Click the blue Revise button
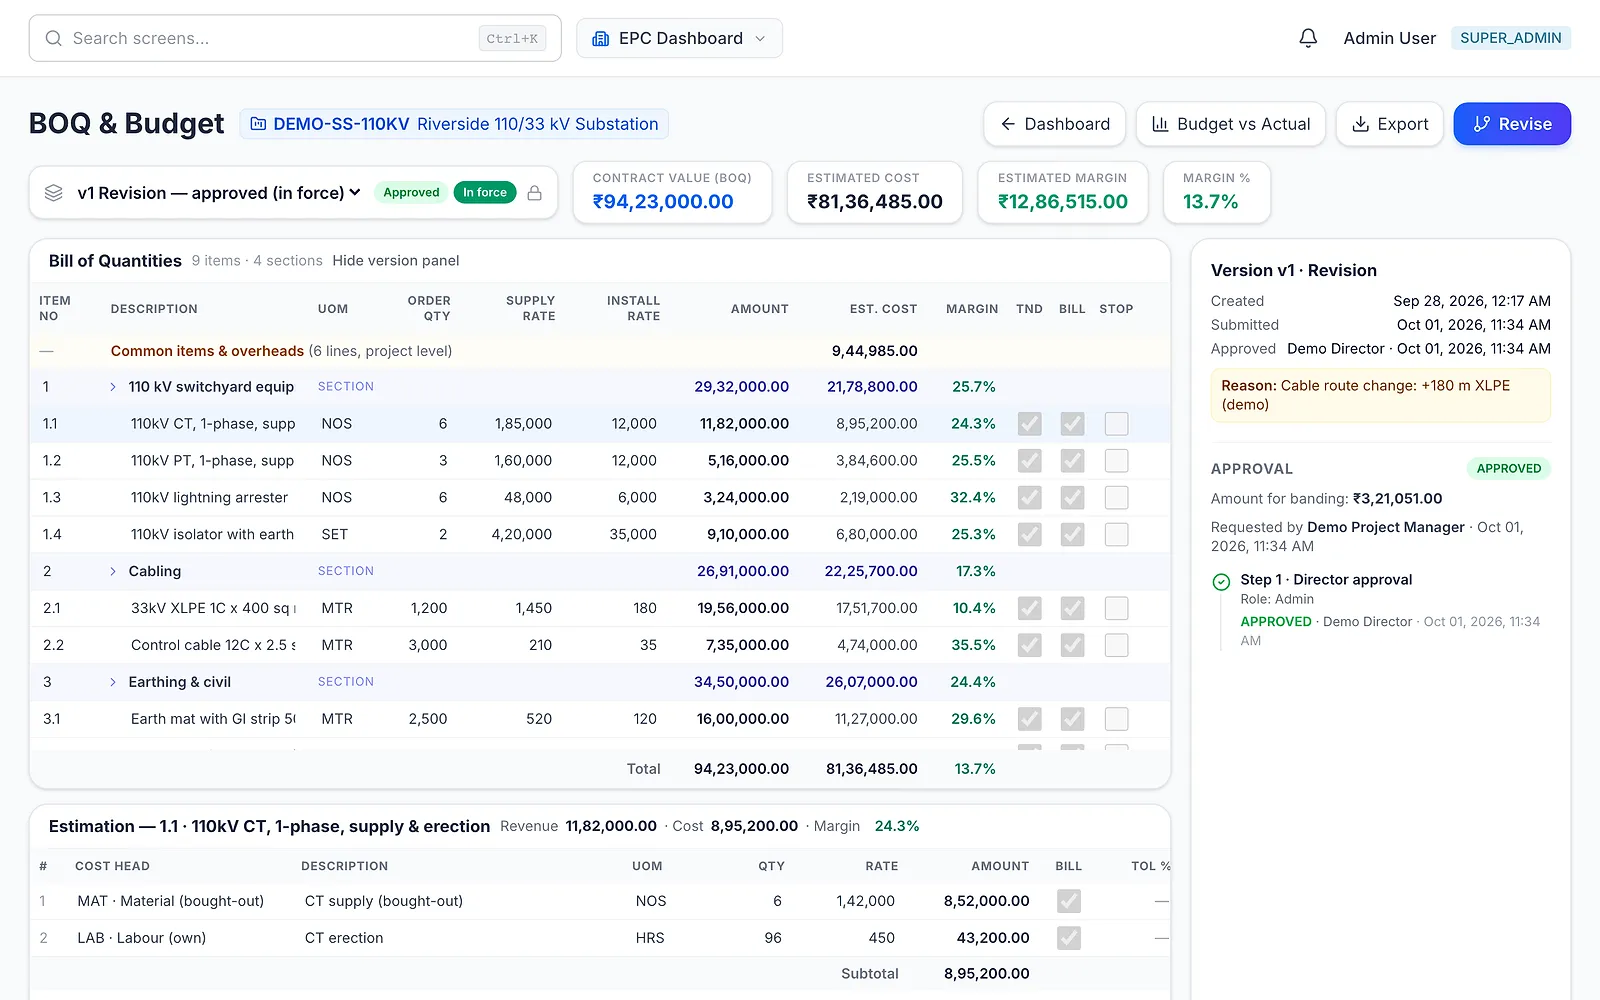This screenshot has height=1000, width=1600. pos(1512,124)
